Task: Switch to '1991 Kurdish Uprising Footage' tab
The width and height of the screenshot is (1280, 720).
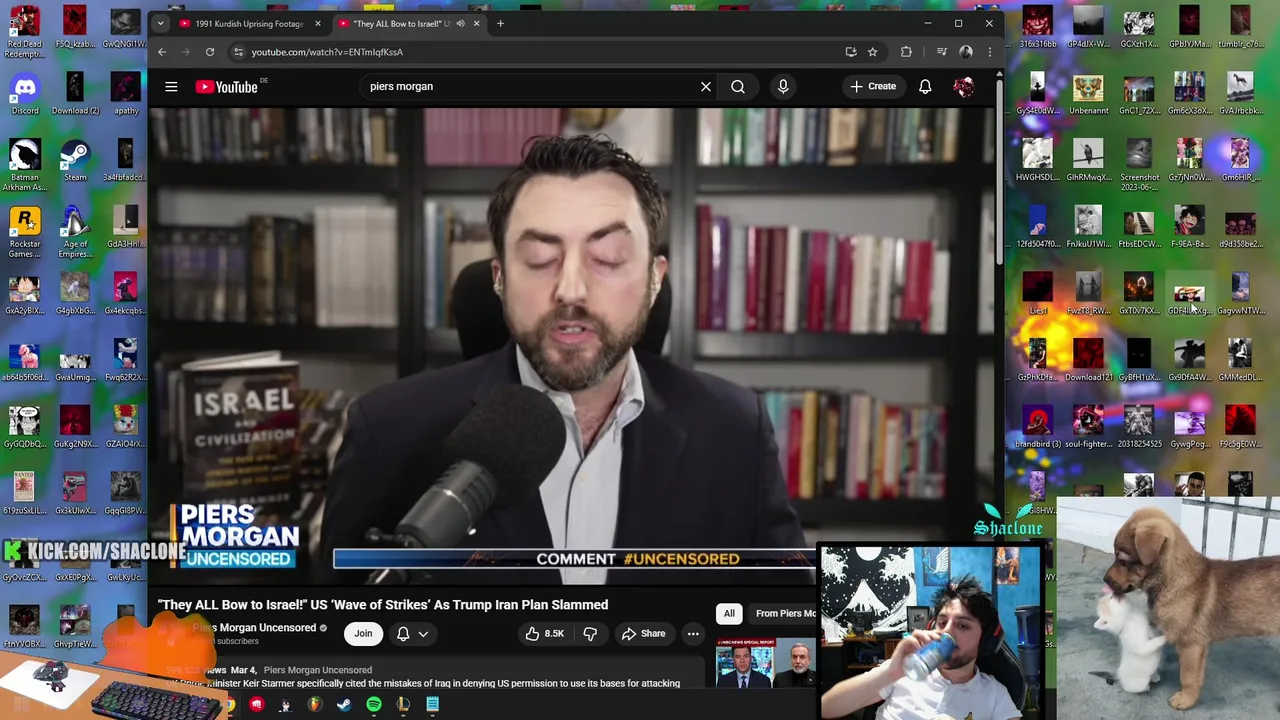Action: tap(249, 23)
